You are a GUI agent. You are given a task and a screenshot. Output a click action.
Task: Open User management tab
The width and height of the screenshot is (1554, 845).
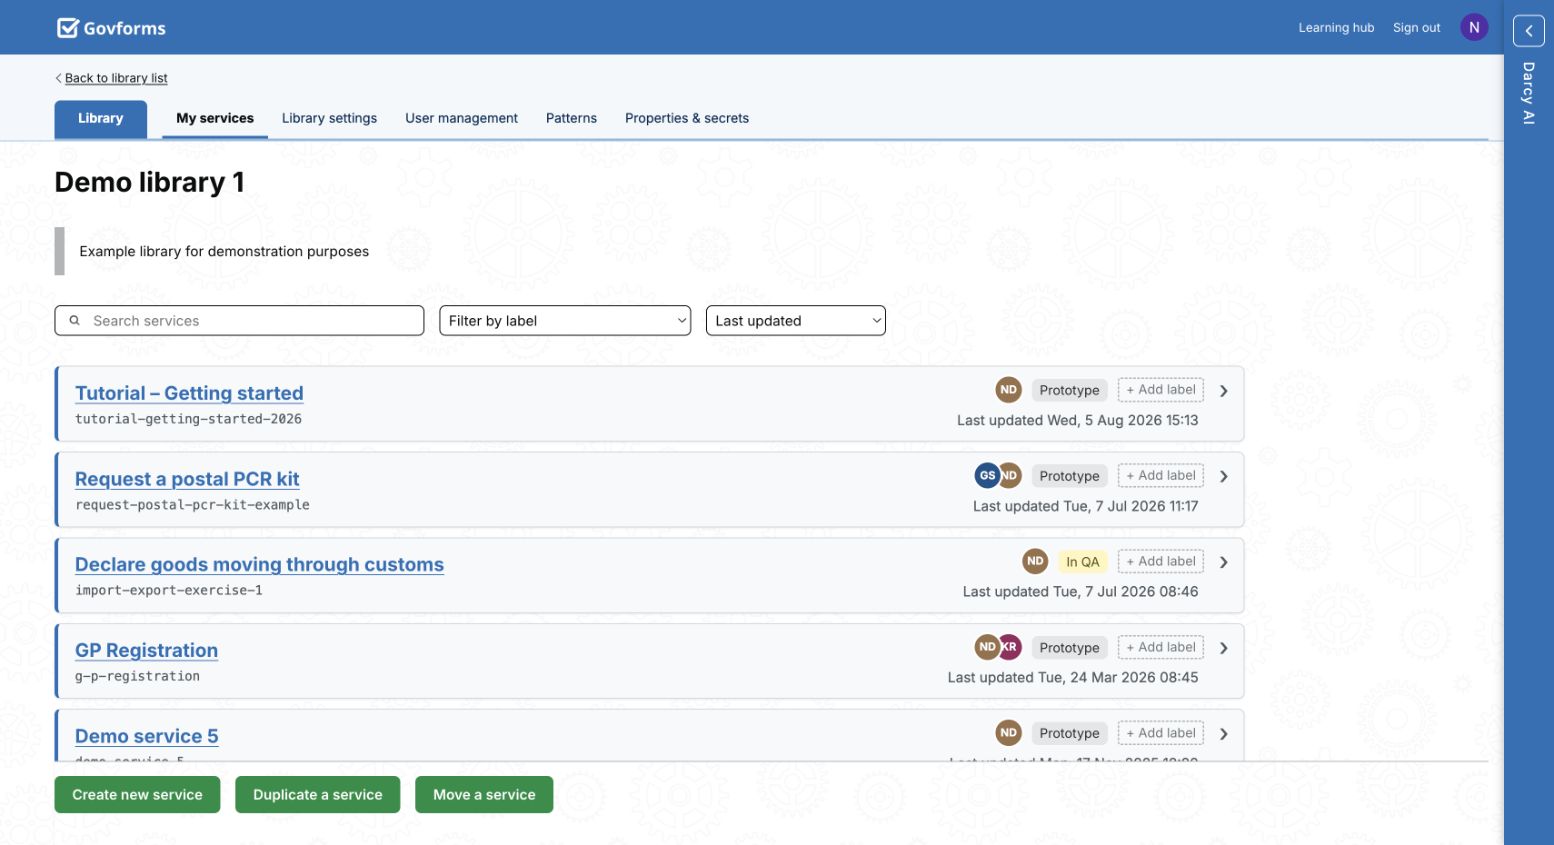461,118
